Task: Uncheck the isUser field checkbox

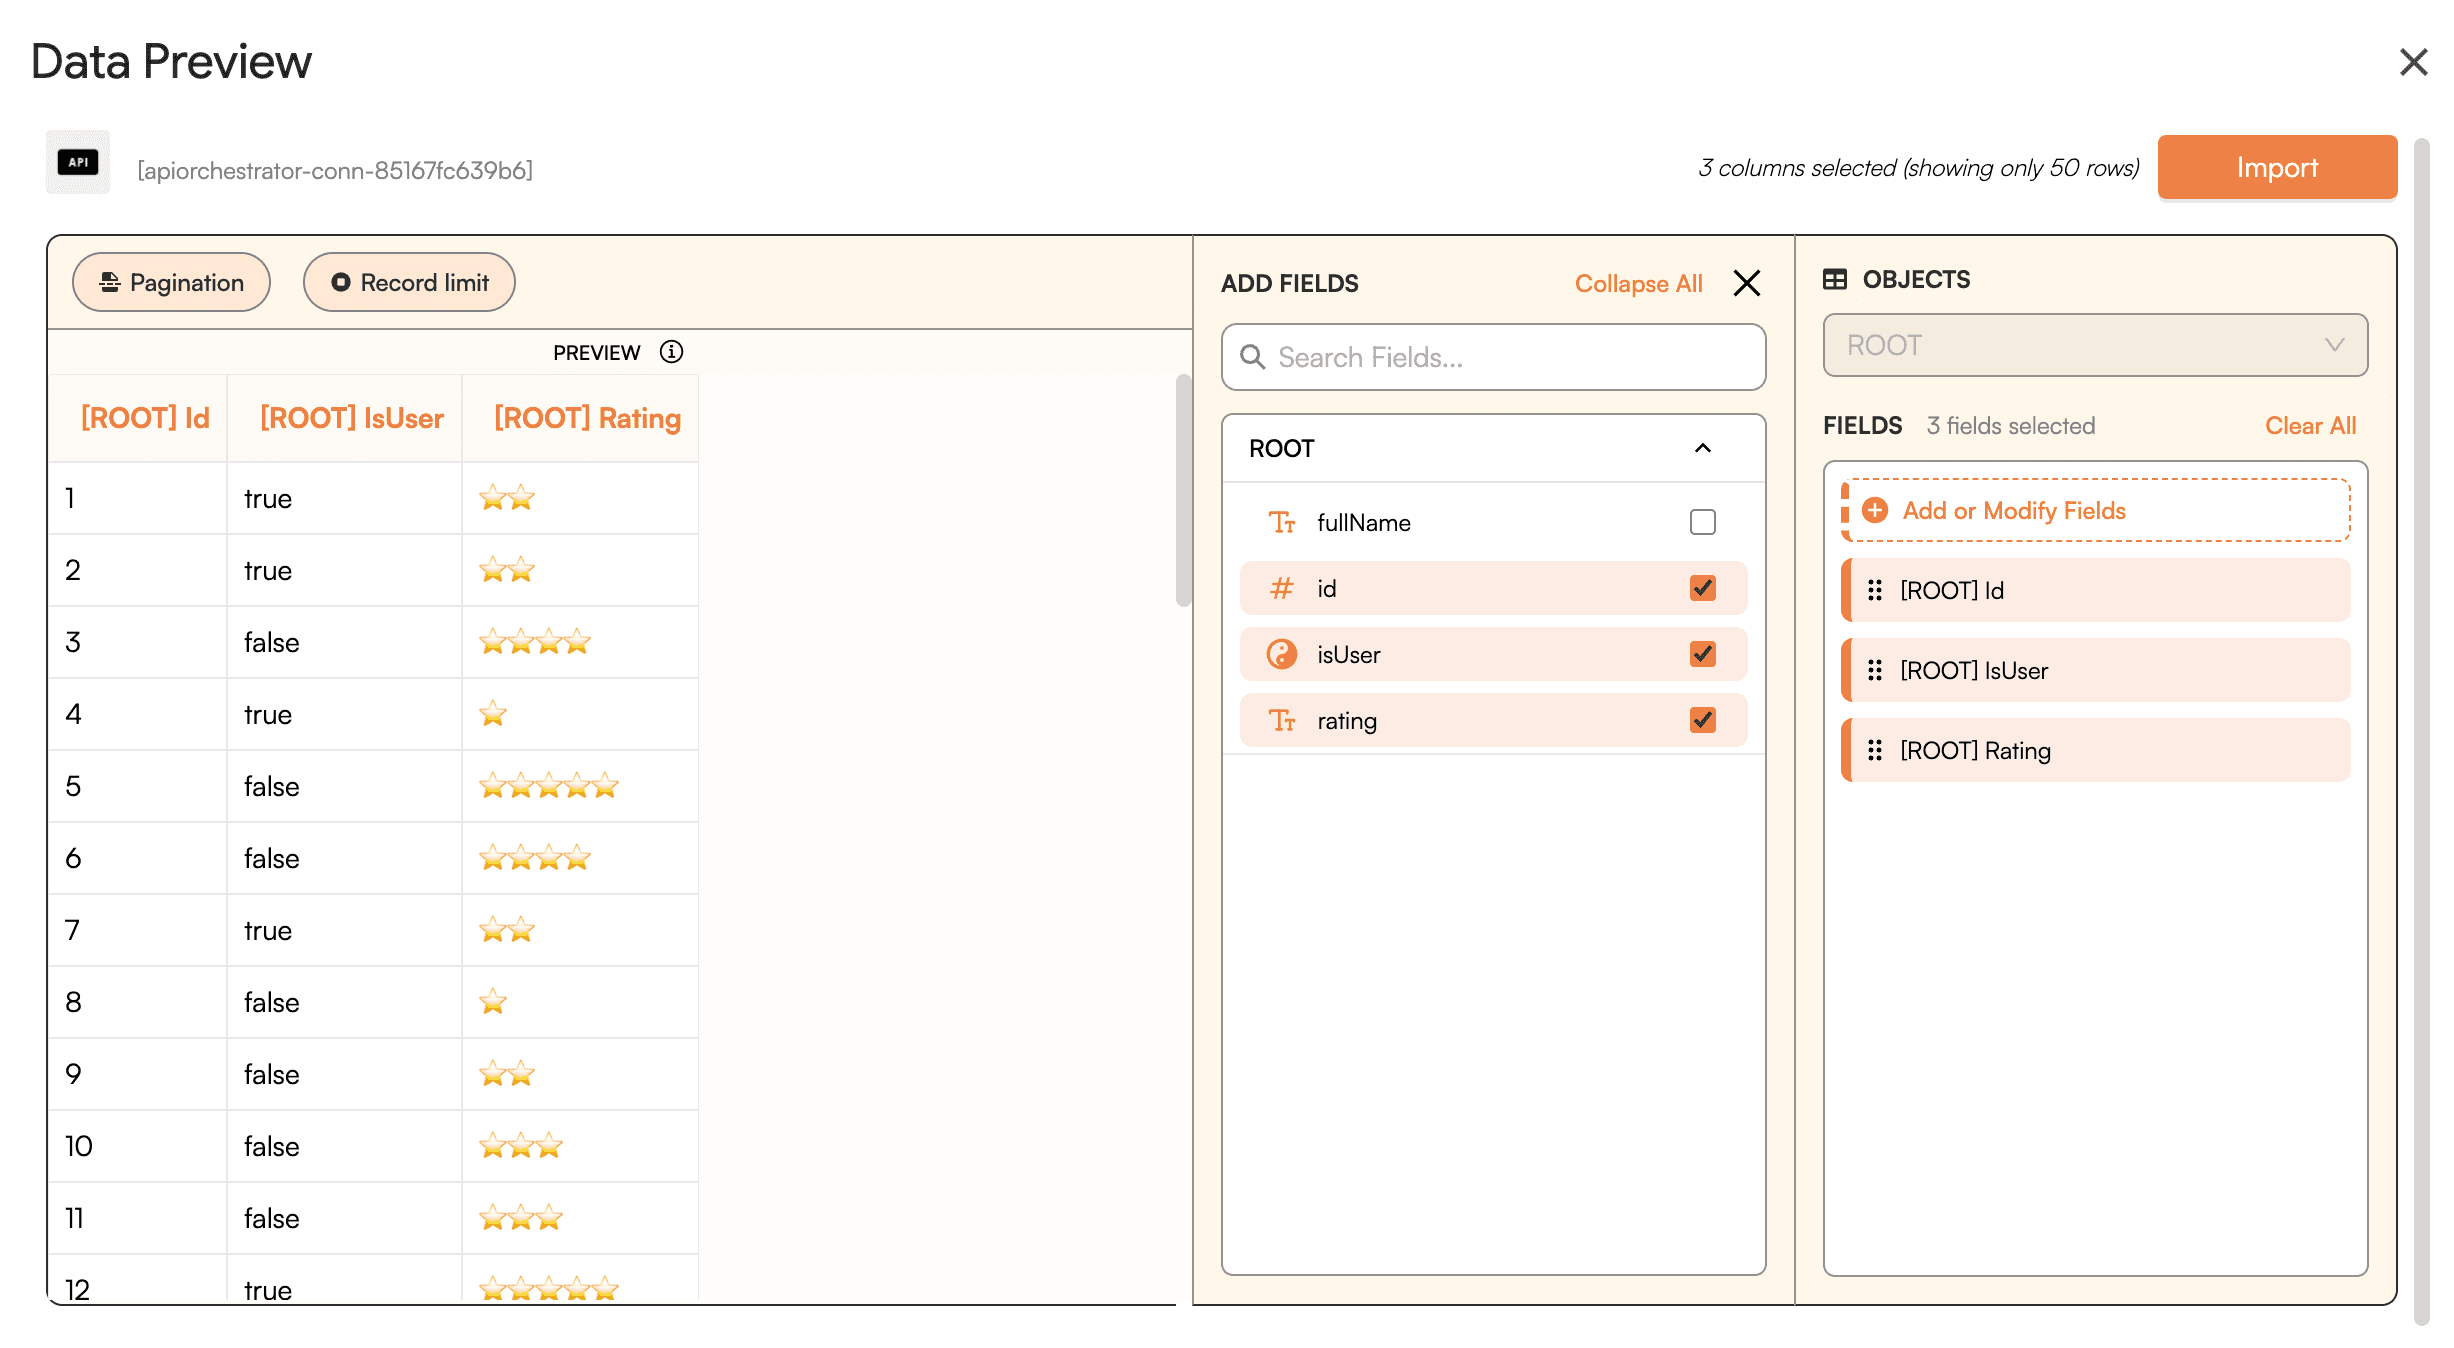Action: 1702,654
